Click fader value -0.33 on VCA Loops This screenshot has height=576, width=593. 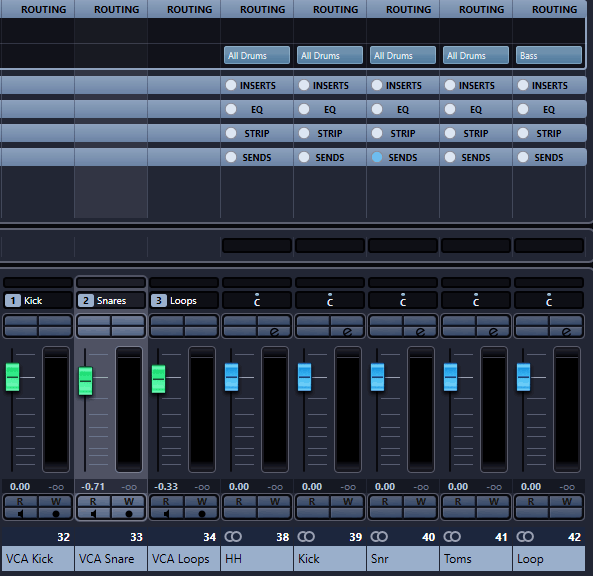(166, 486)
